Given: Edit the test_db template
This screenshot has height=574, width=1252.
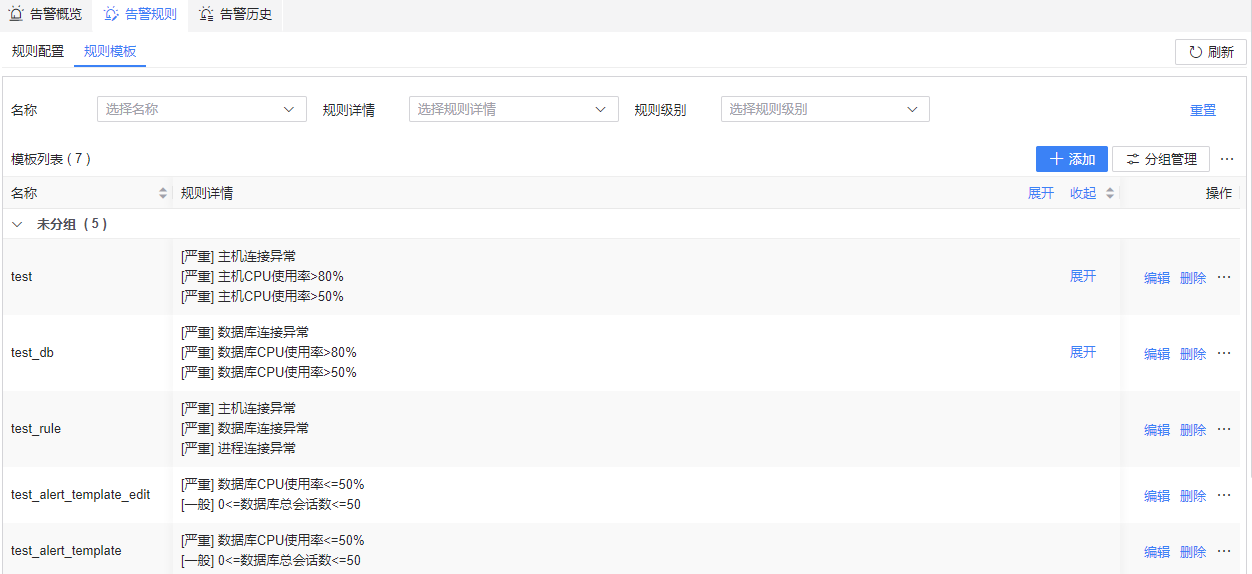Looking at the screenshot, I should pyautogui.click(x=1157, y=354).
